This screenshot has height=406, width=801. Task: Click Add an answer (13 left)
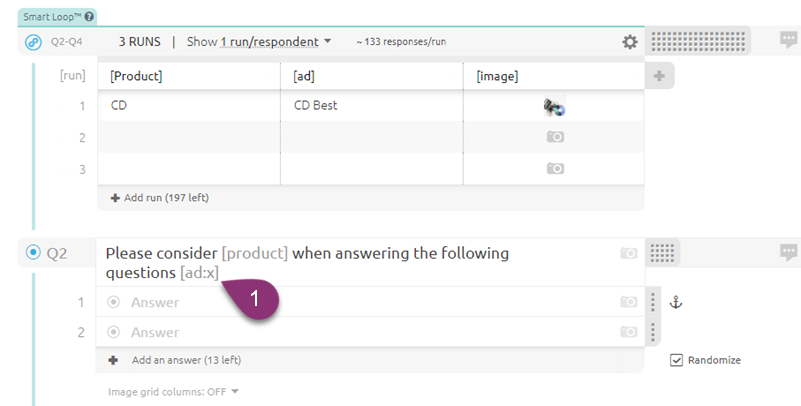pos(175,360)
